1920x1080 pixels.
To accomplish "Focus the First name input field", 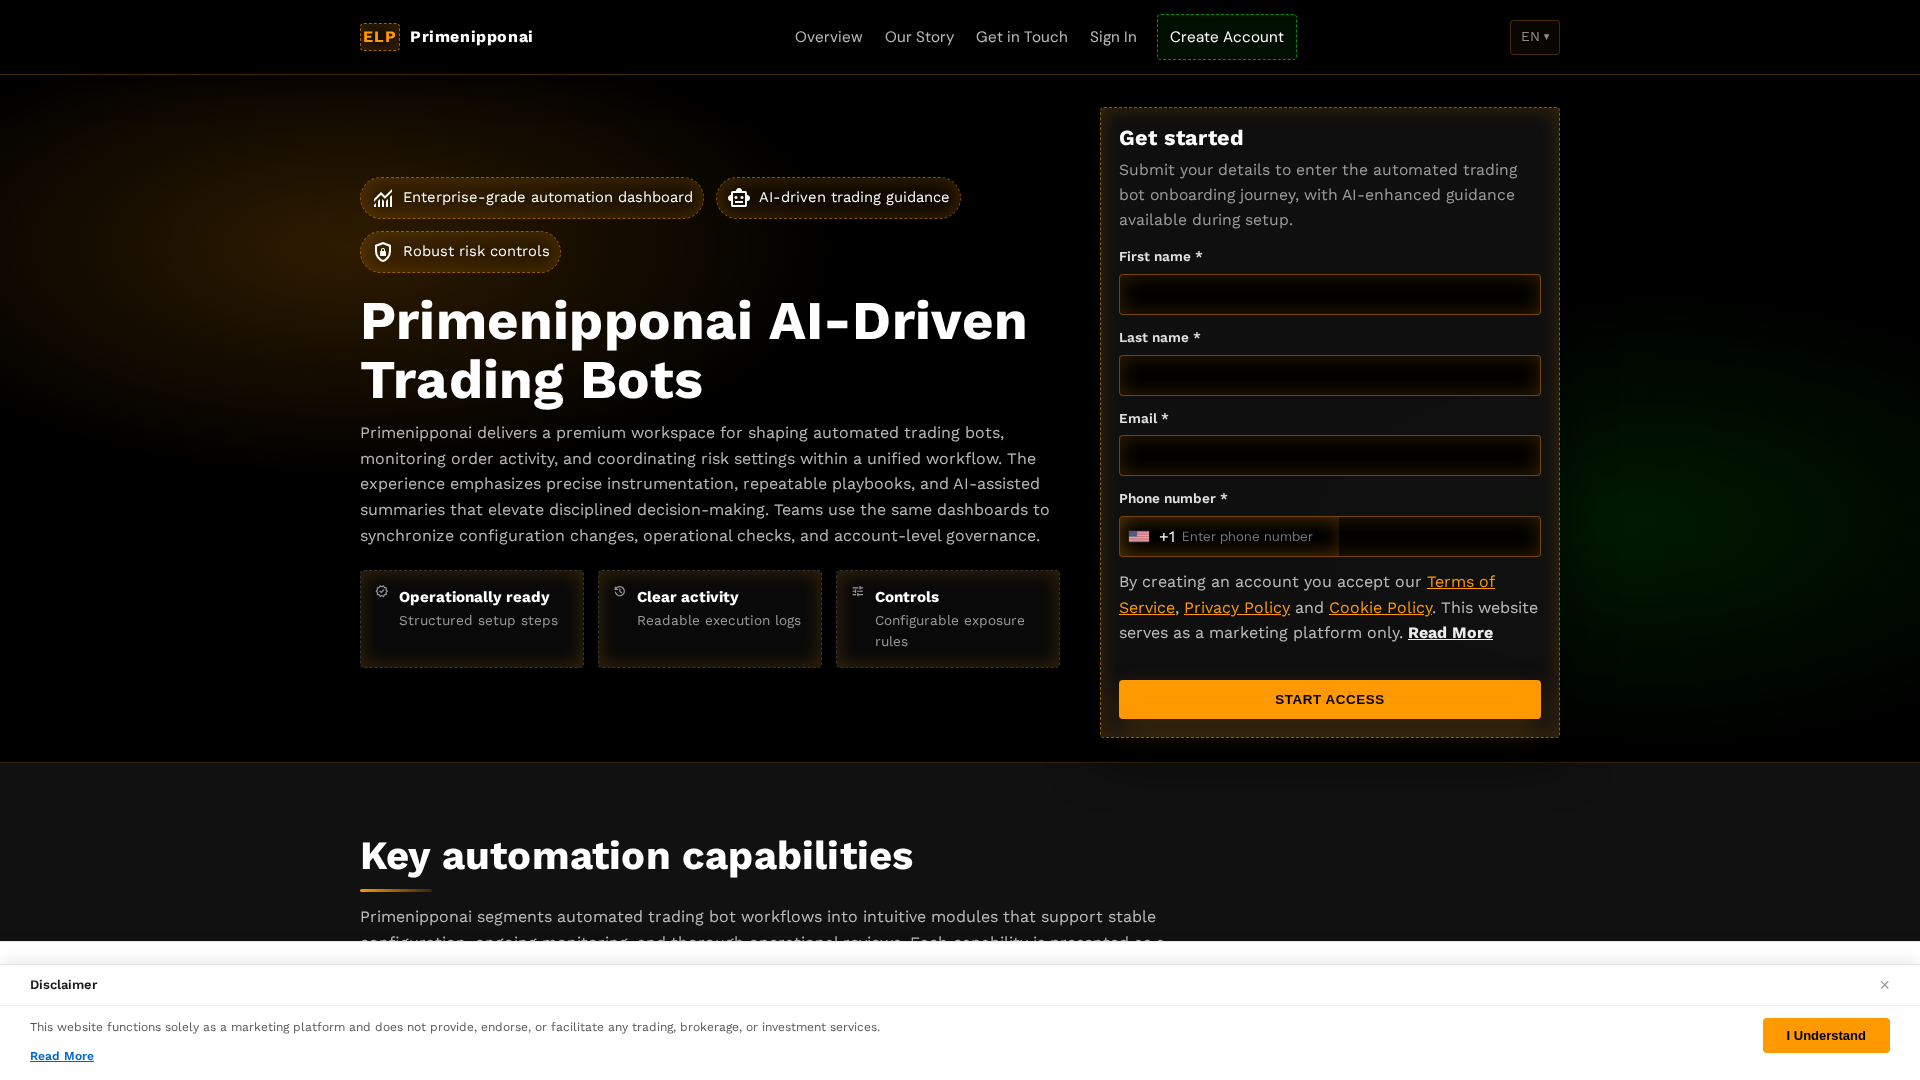I will point(1329,295).
